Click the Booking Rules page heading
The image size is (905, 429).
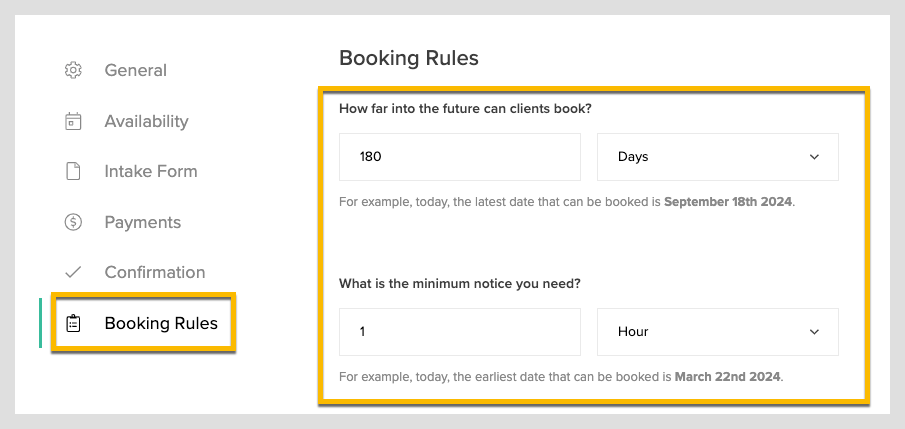tap(409, 58)
